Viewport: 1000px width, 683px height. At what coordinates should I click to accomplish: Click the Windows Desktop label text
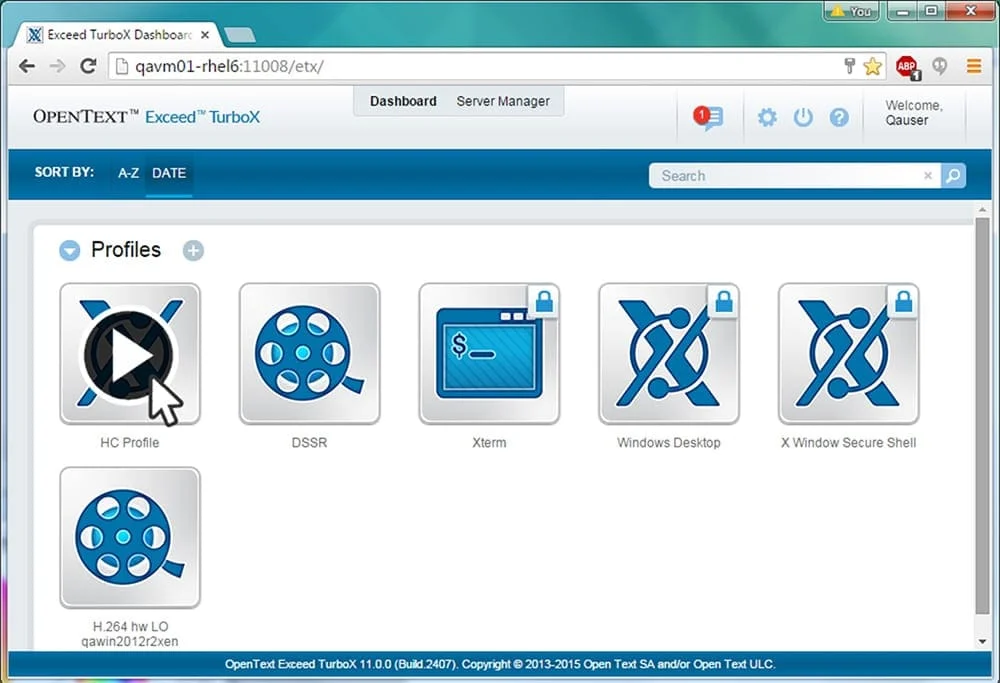pos(669,443)
